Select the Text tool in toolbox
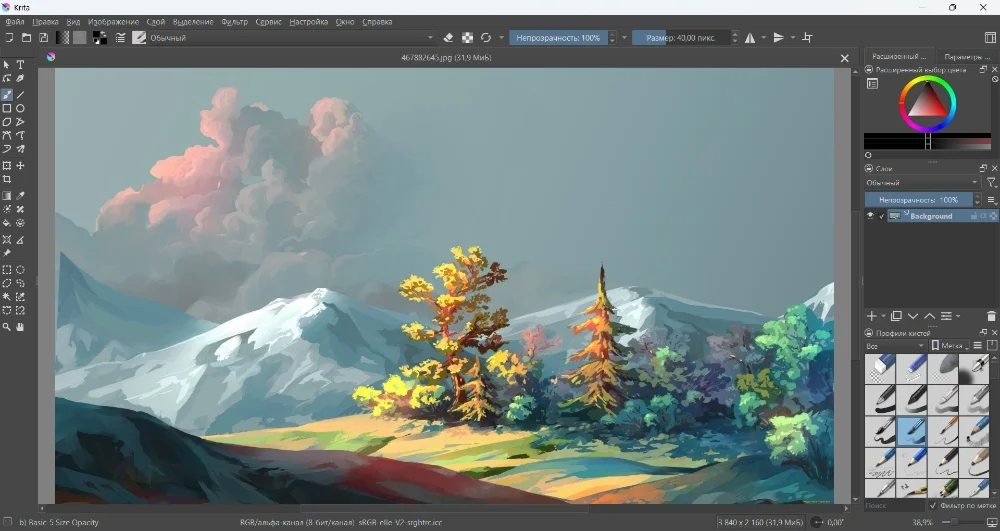Viewport: 1000px width, 531px height. coord(20,64)
